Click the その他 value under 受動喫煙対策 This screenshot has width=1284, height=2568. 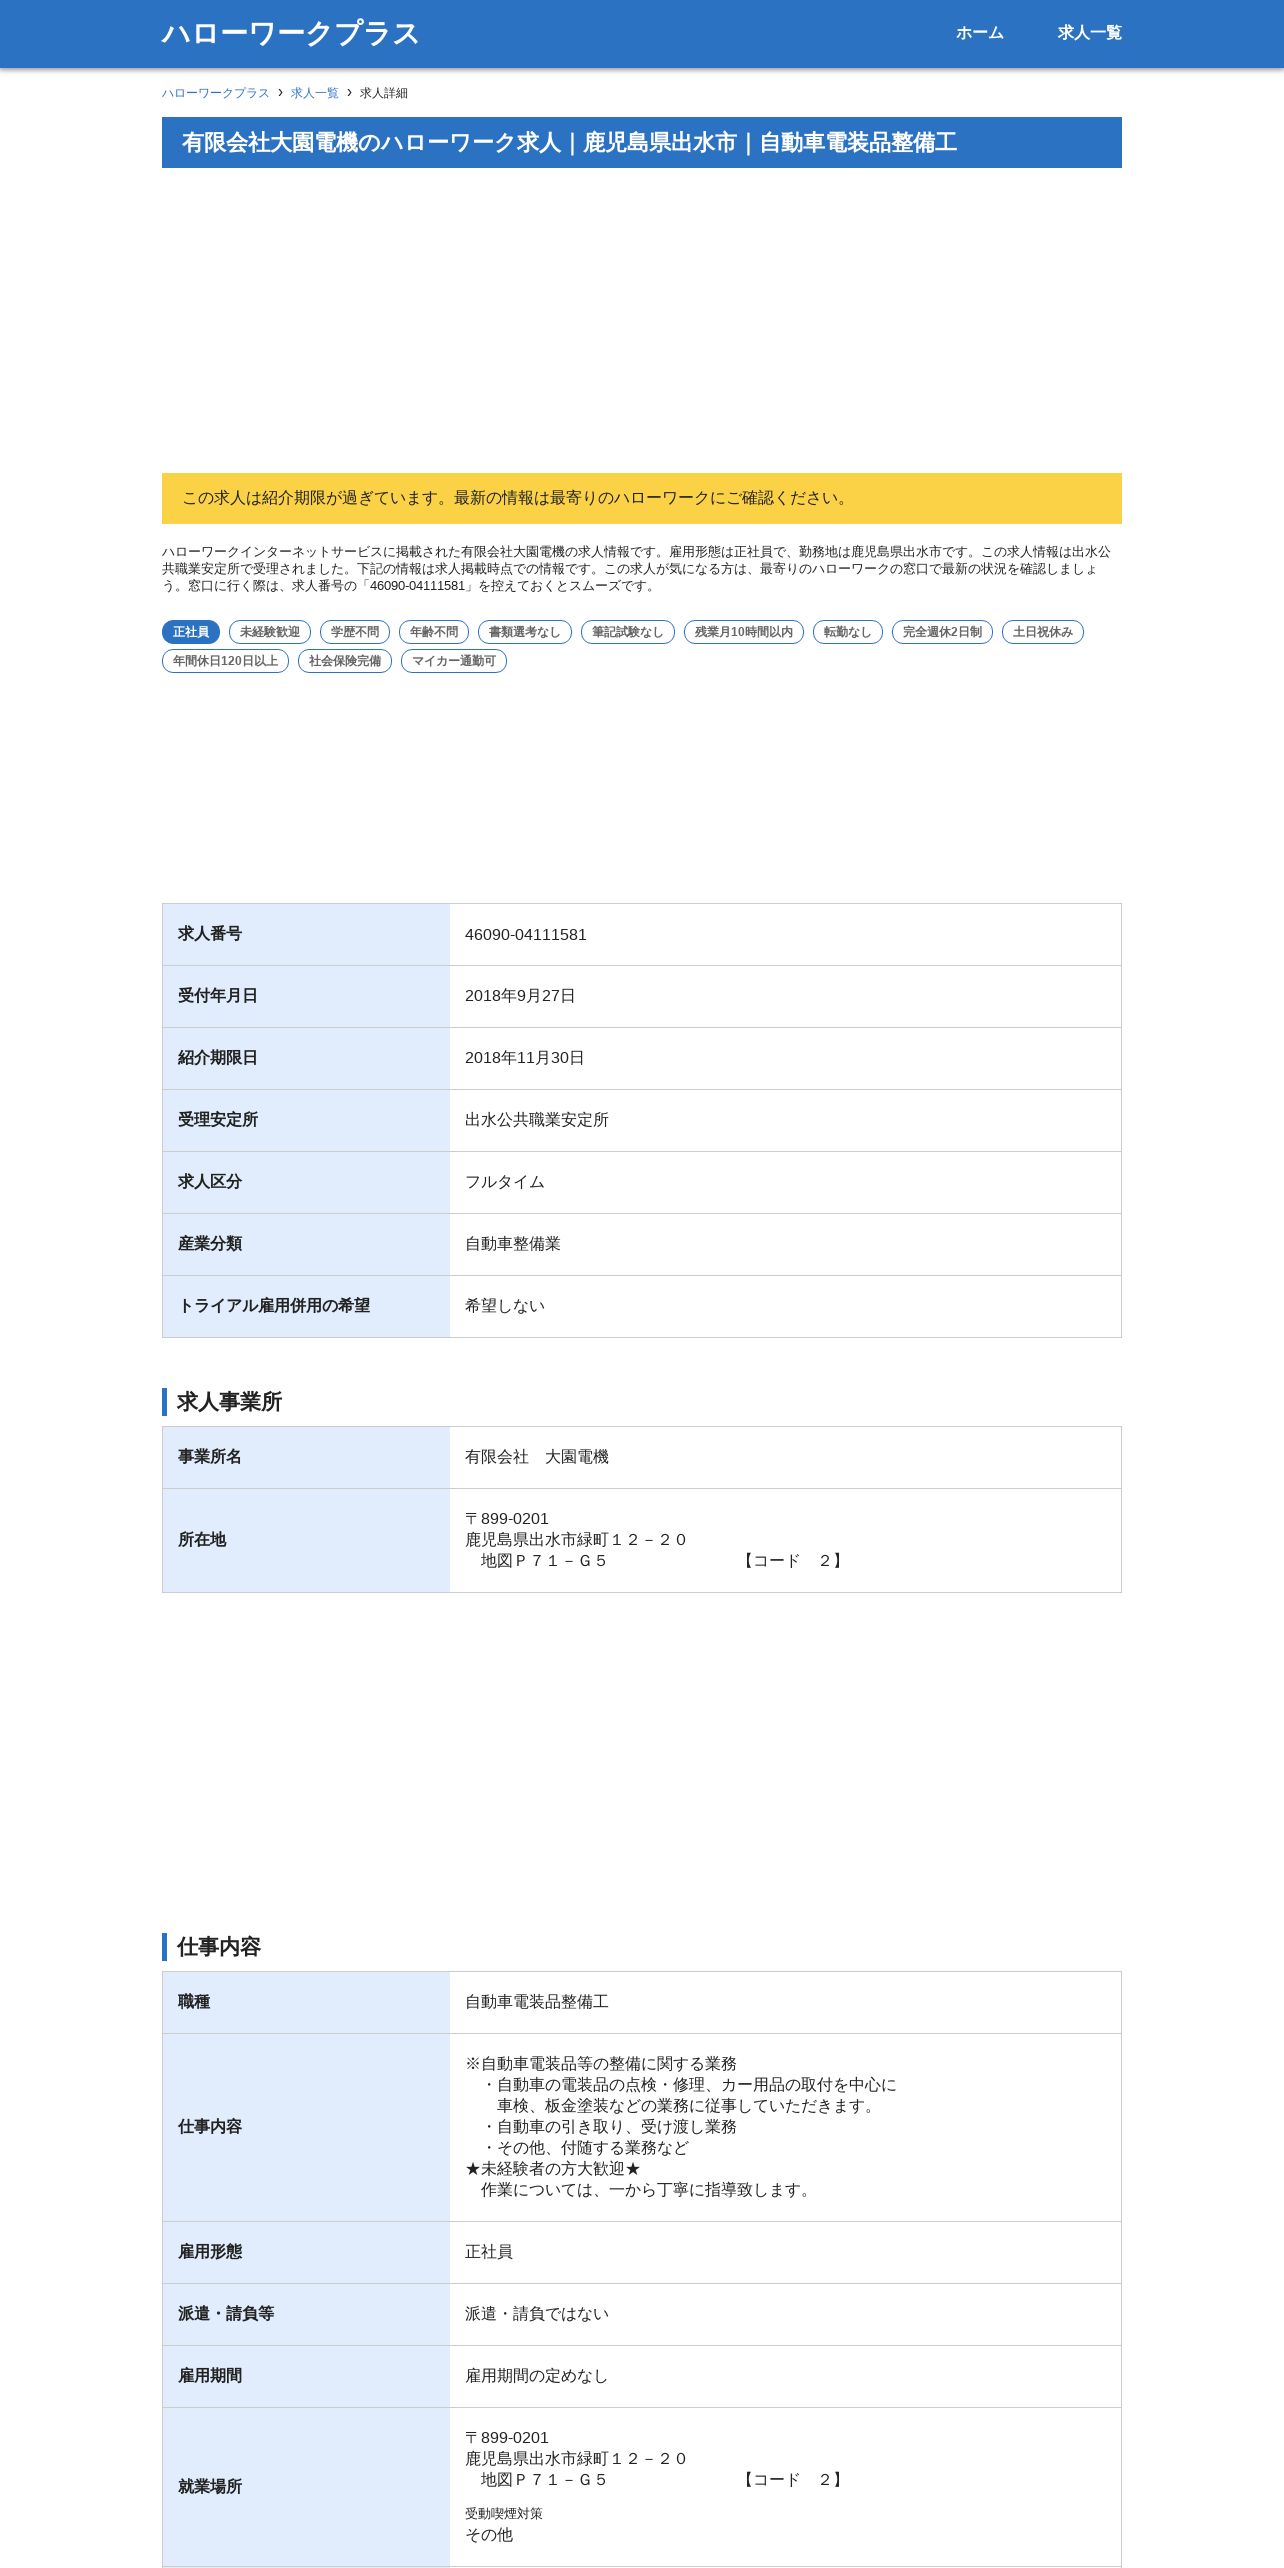pos(489,2535)
